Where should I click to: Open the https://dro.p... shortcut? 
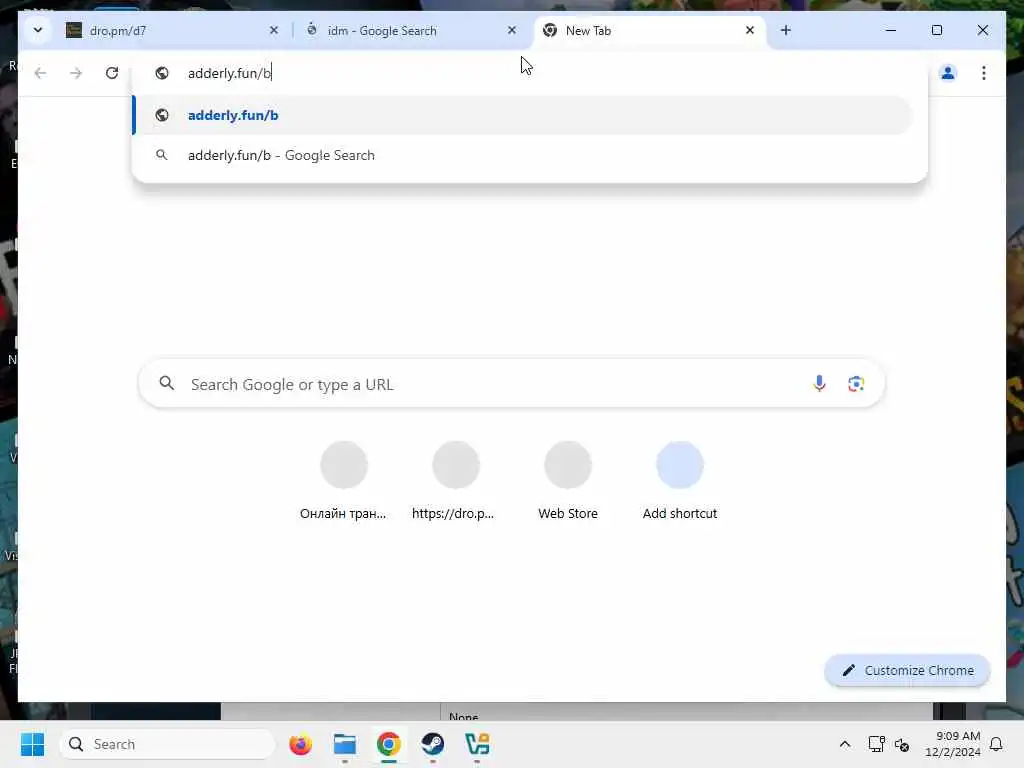pos(455,481)
